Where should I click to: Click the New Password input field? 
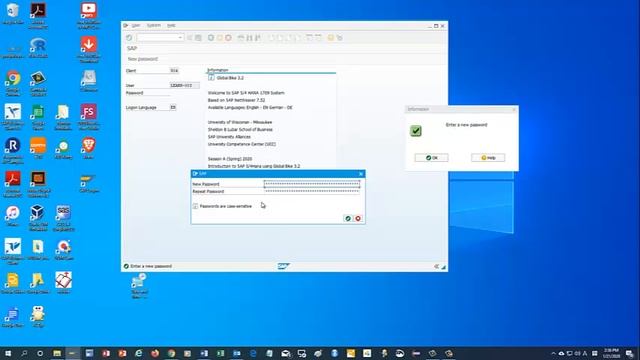[x=312, y=184]
